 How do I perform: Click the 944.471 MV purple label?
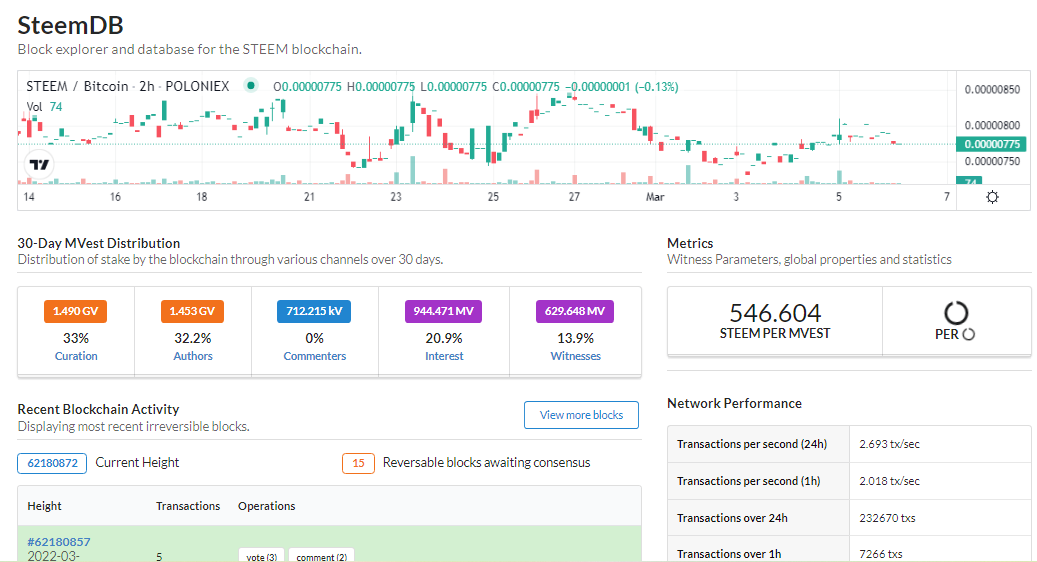[x=443, y=311]
